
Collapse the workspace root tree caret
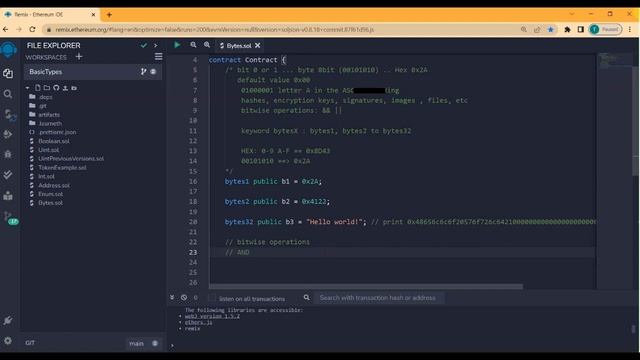point(27,88)
